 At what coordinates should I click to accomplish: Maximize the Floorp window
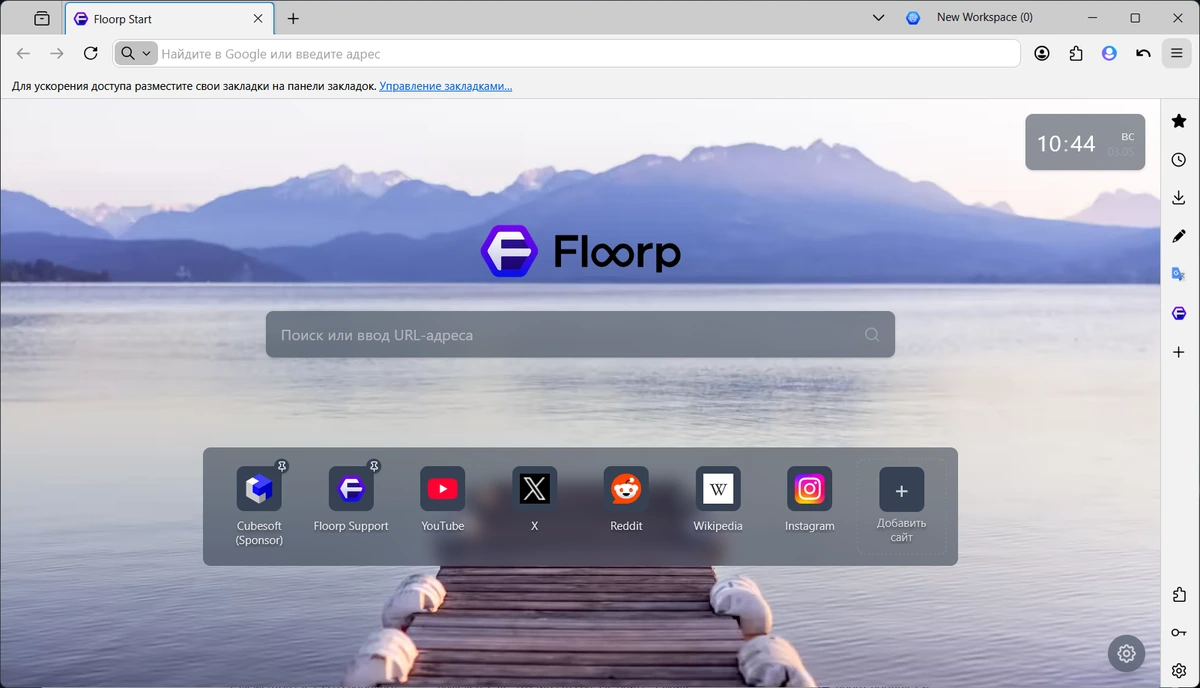[x=1135, y=17]
